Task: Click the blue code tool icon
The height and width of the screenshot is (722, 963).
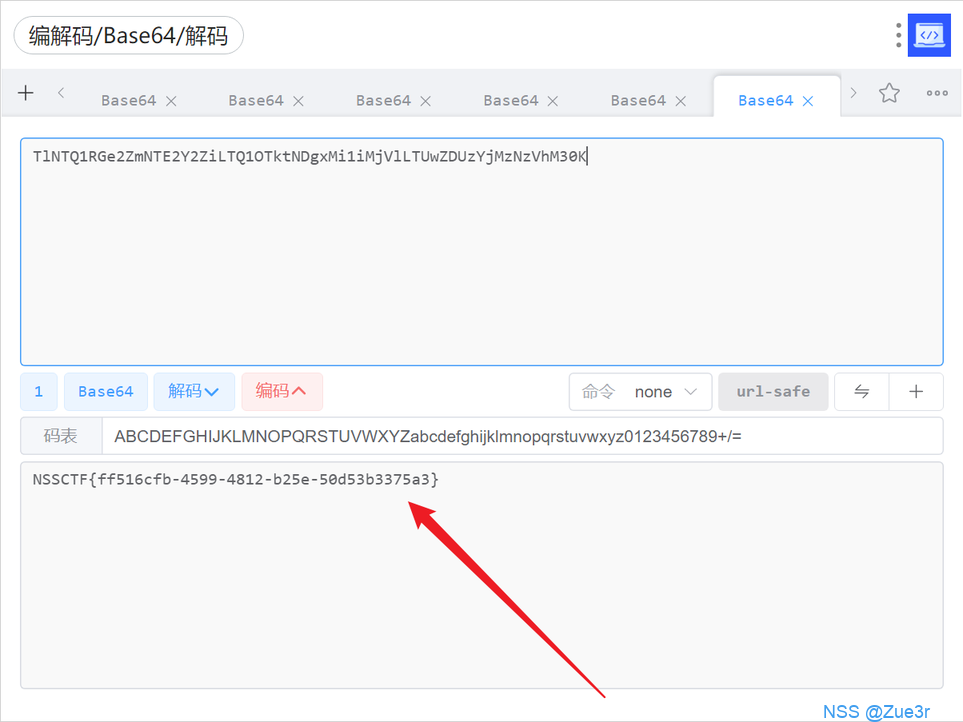Action: (929, 35)
